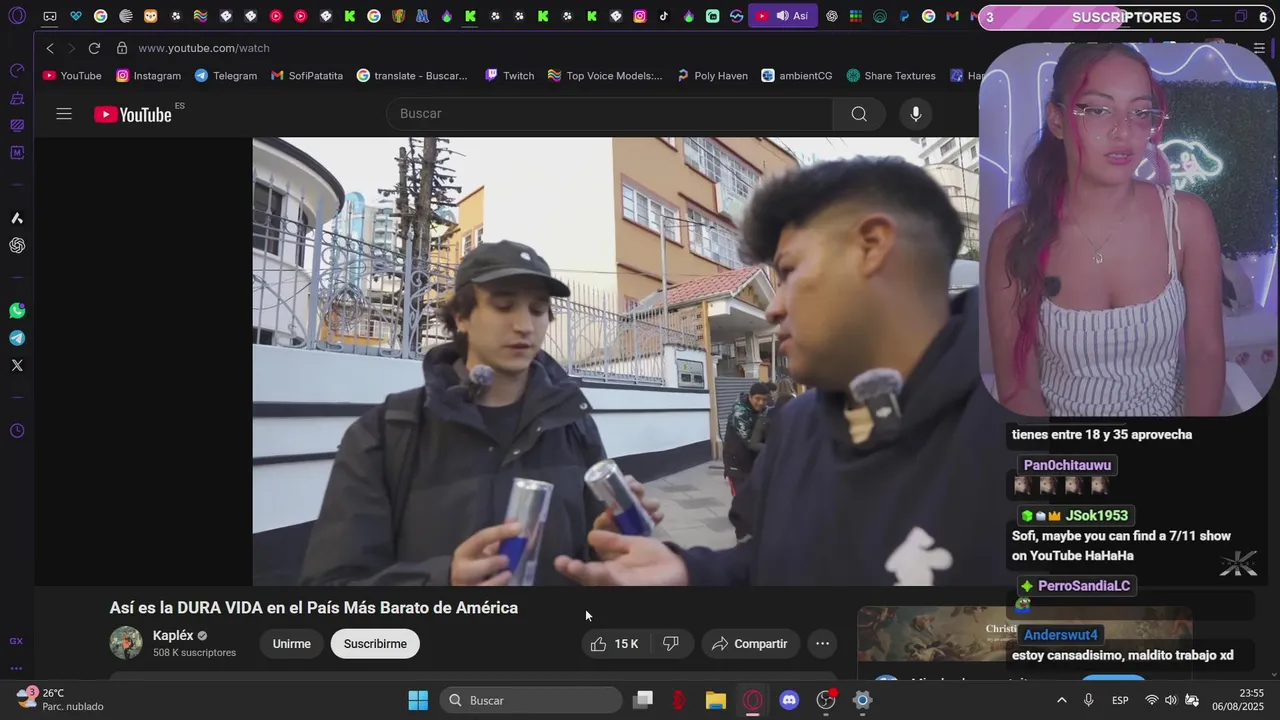
Task: Open the Kapléx channel name link
Action: coord(172,635)
